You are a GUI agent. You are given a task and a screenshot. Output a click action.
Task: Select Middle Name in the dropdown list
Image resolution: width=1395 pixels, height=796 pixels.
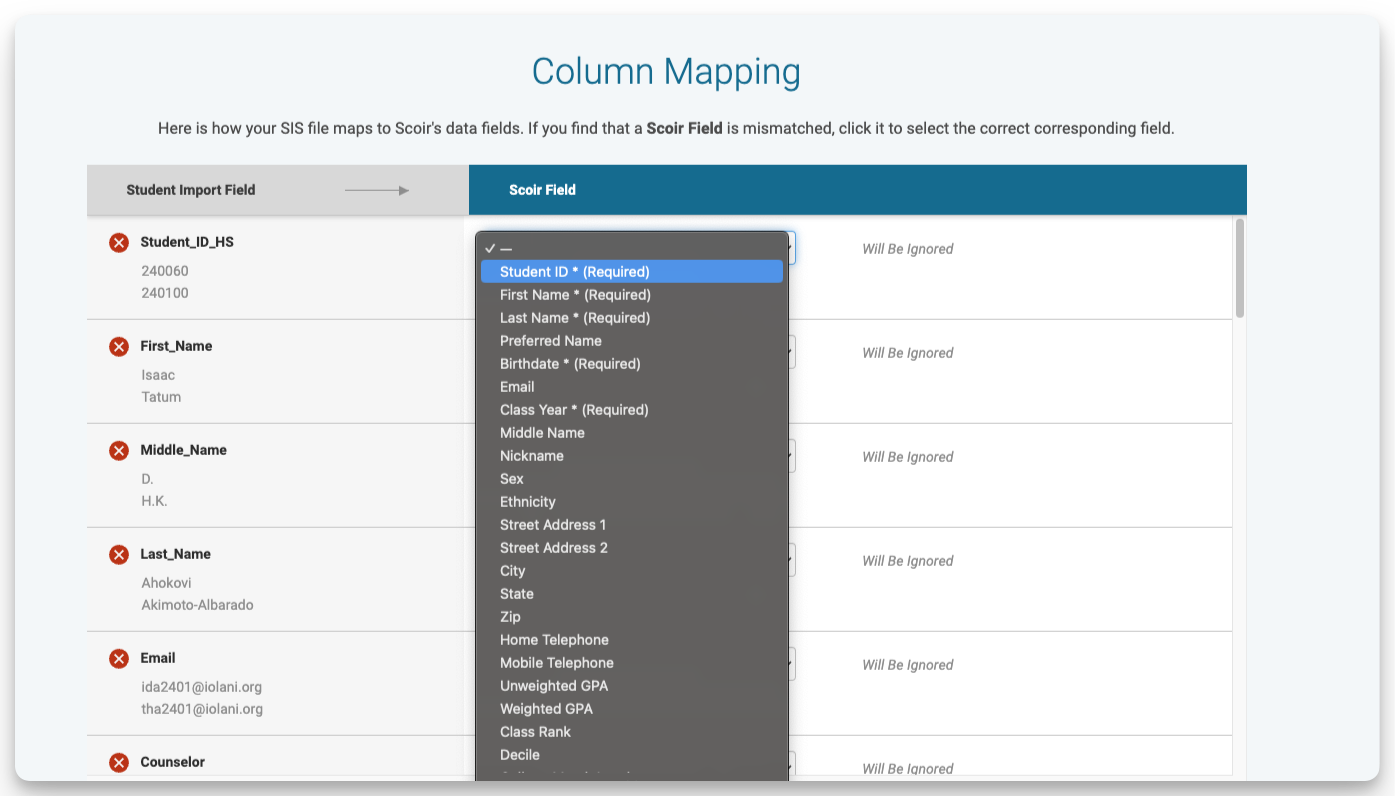[x=632, y=432]
